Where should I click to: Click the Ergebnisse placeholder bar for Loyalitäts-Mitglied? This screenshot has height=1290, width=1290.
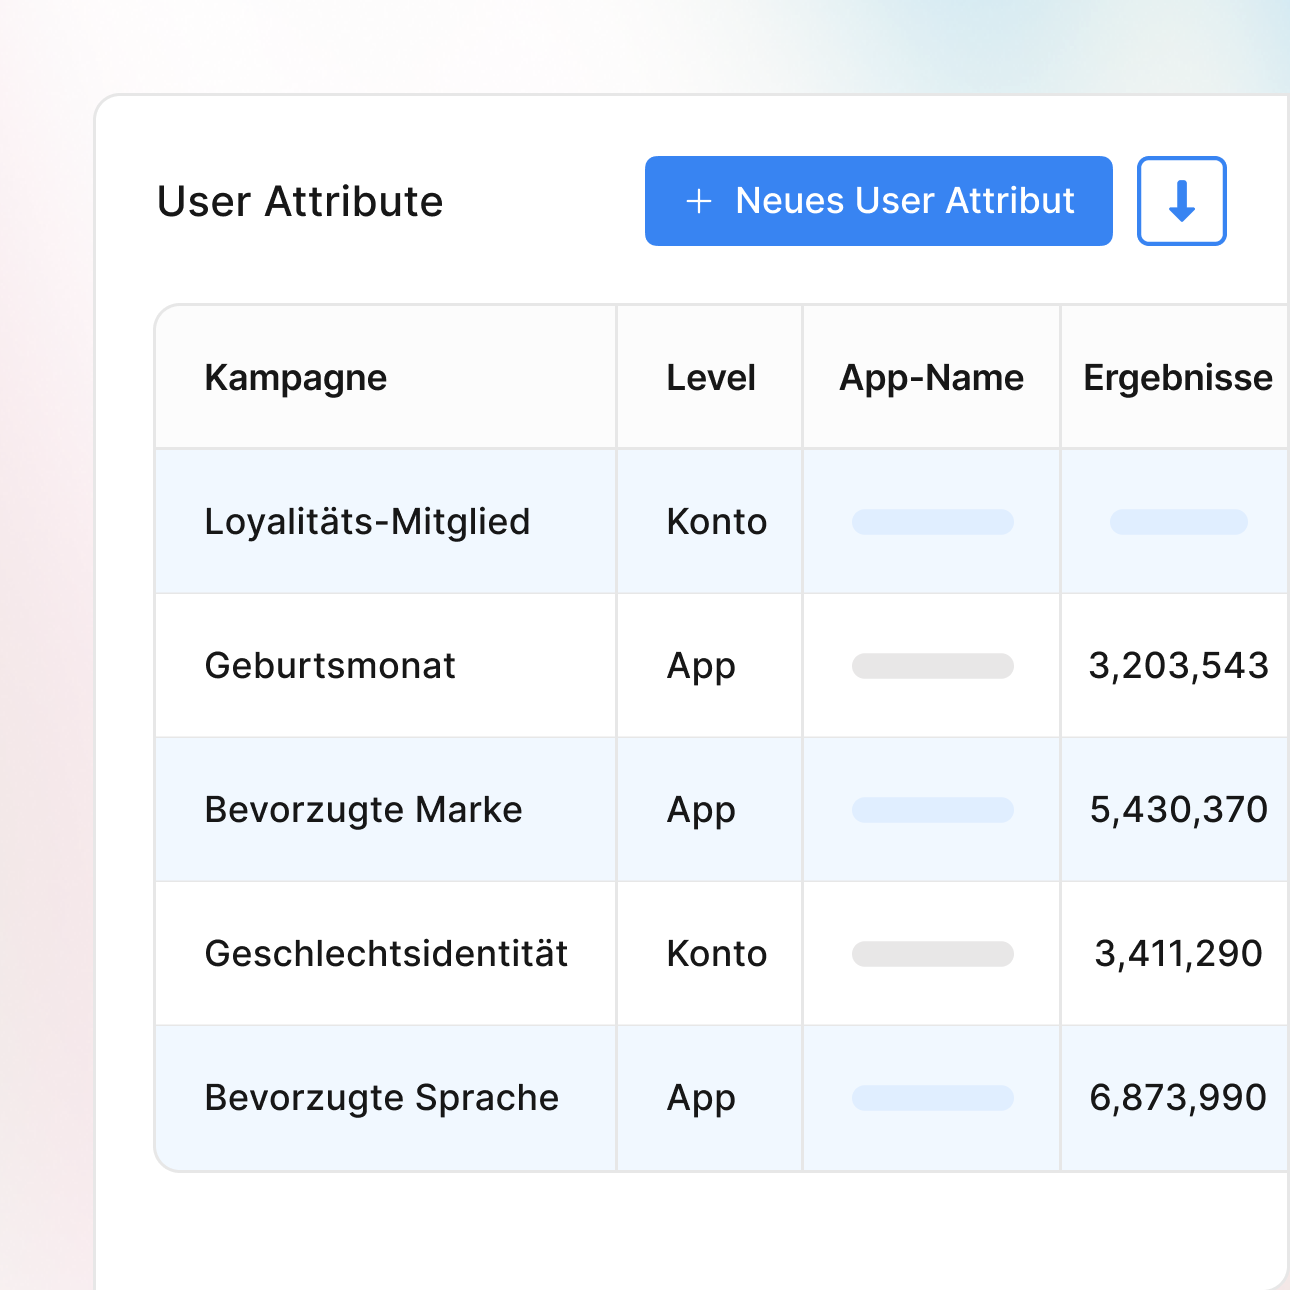click(1178, 522)
